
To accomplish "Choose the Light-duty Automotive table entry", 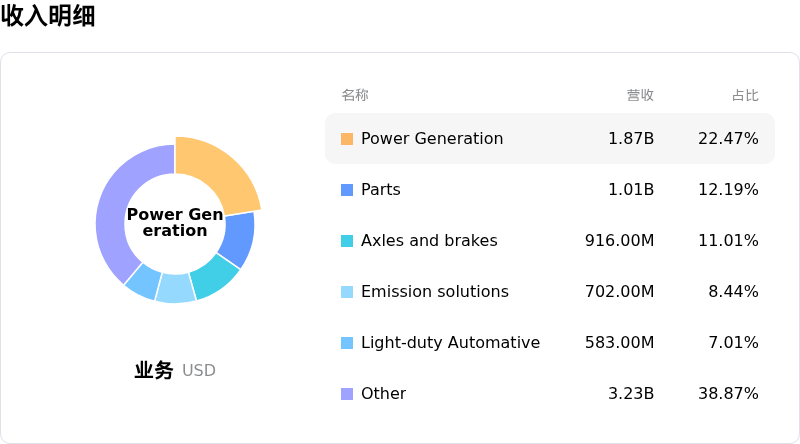I will (450, 343).
